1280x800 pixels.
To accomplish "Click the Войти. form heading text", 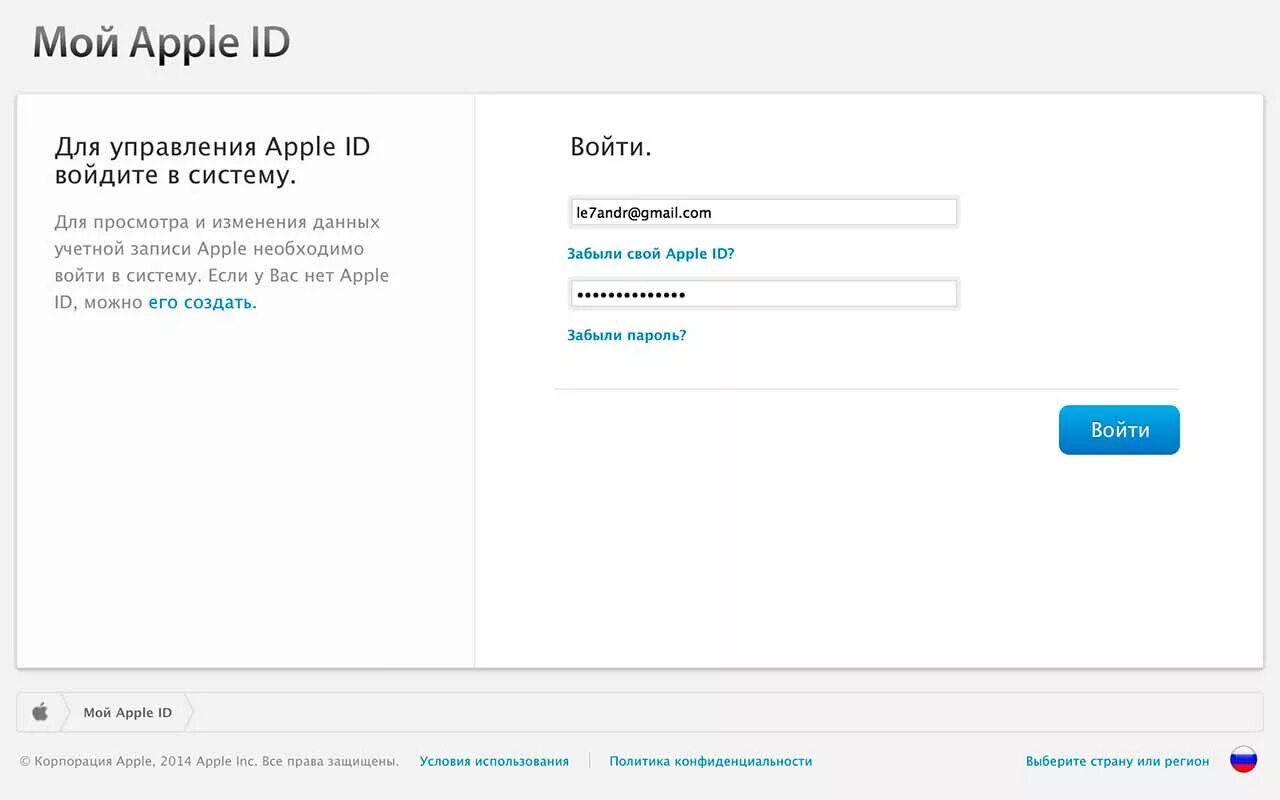I will click(x=611, y=147).
